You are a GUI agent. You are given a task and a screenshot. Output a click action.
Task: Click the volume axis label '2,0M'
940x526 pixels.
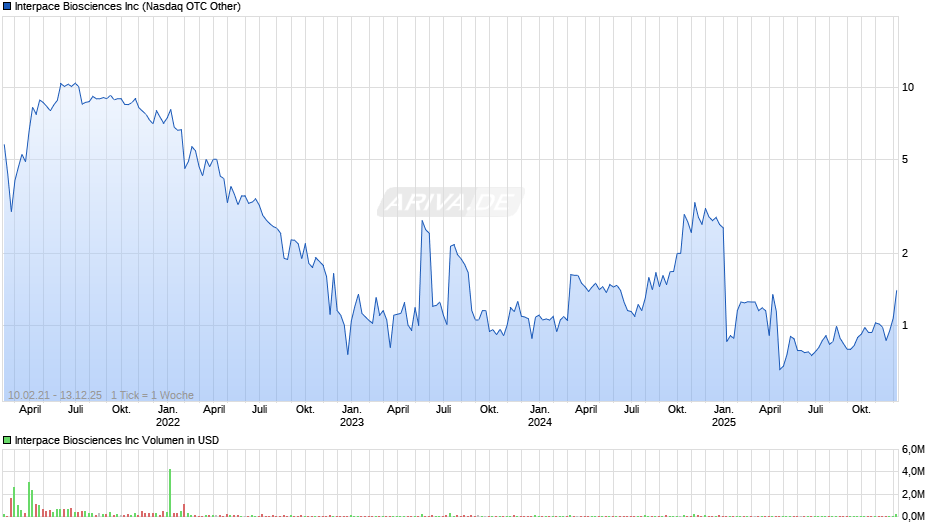(x=913, y=494)
